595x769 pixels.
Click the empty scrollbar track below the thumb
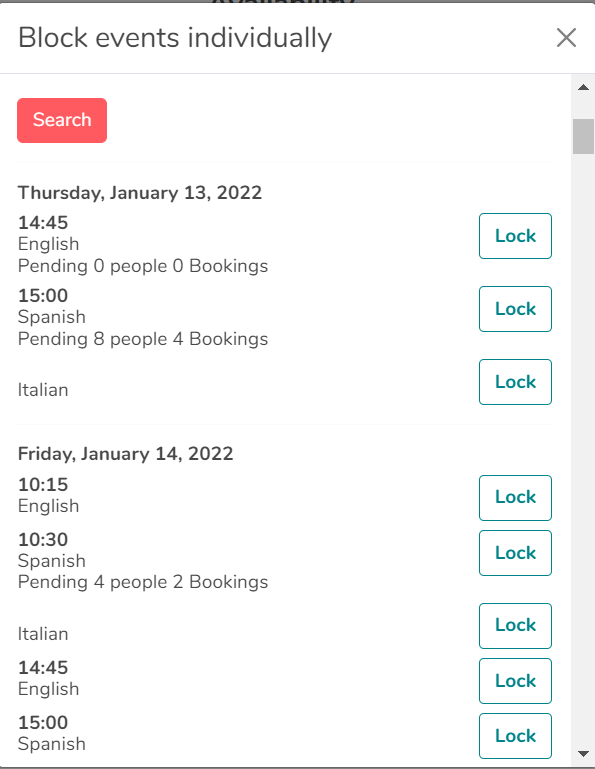point(583,441)
